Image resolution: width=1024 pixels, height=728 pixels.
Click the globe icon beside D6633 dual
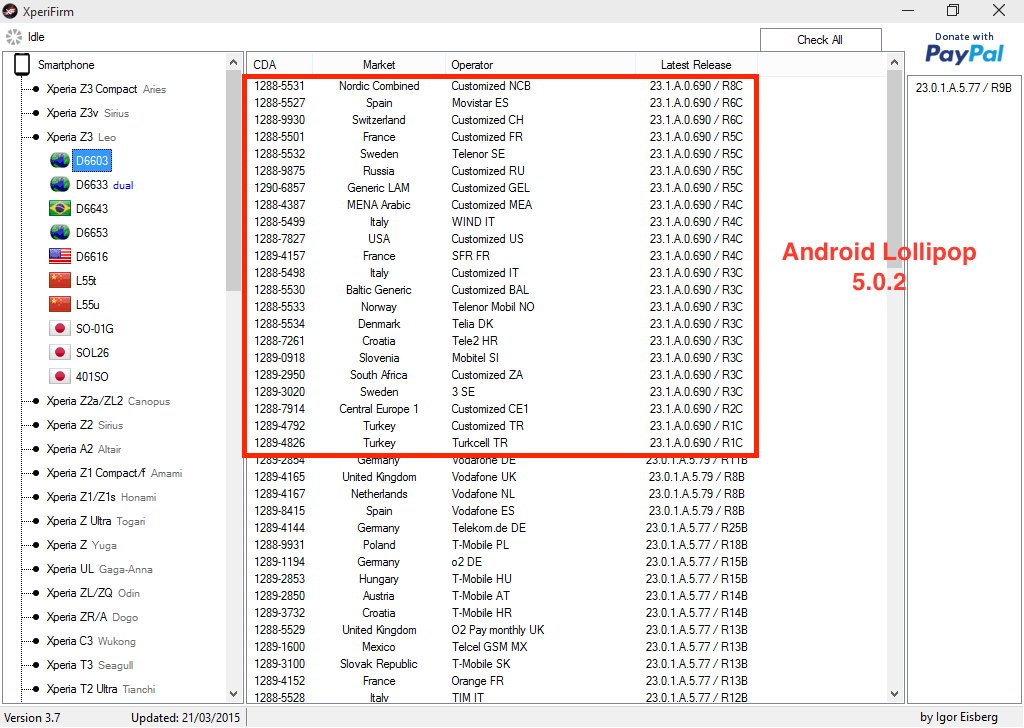pyautogui.click(x=60, y=185)
